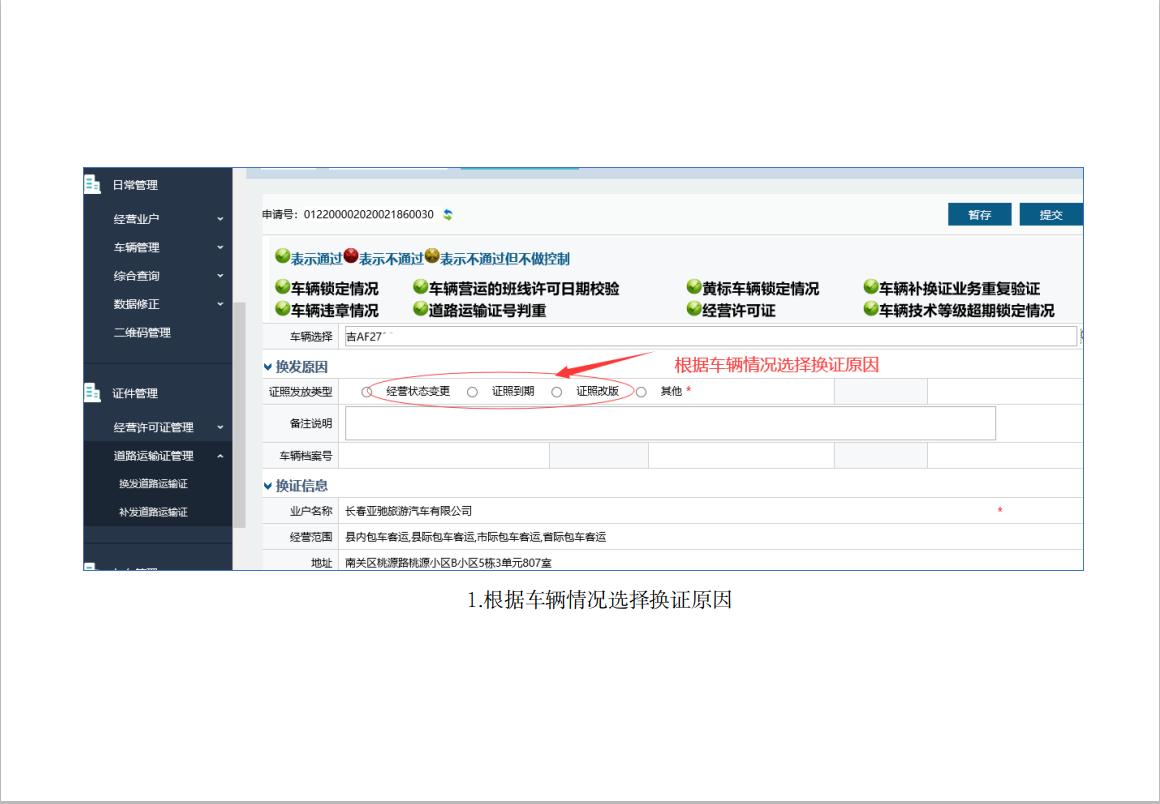1160x804 pixels.
Task: Open the 日常管理 menu heading
Action: coord(135,185)
